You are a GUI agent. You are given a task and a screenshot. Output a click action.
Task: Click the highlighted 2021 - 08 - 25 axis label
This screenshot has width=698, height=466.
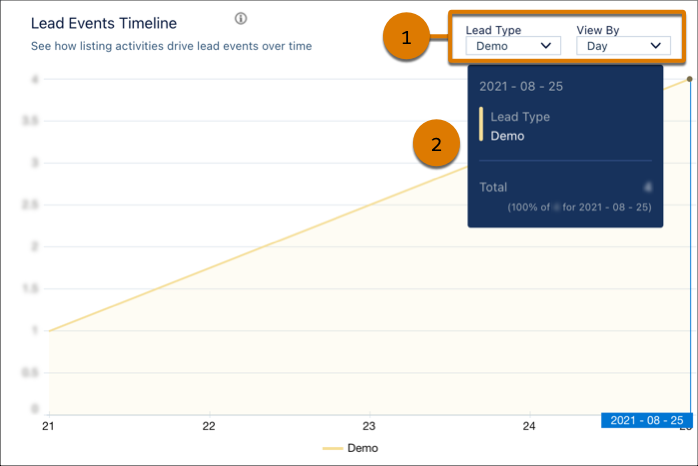[646, 420]
